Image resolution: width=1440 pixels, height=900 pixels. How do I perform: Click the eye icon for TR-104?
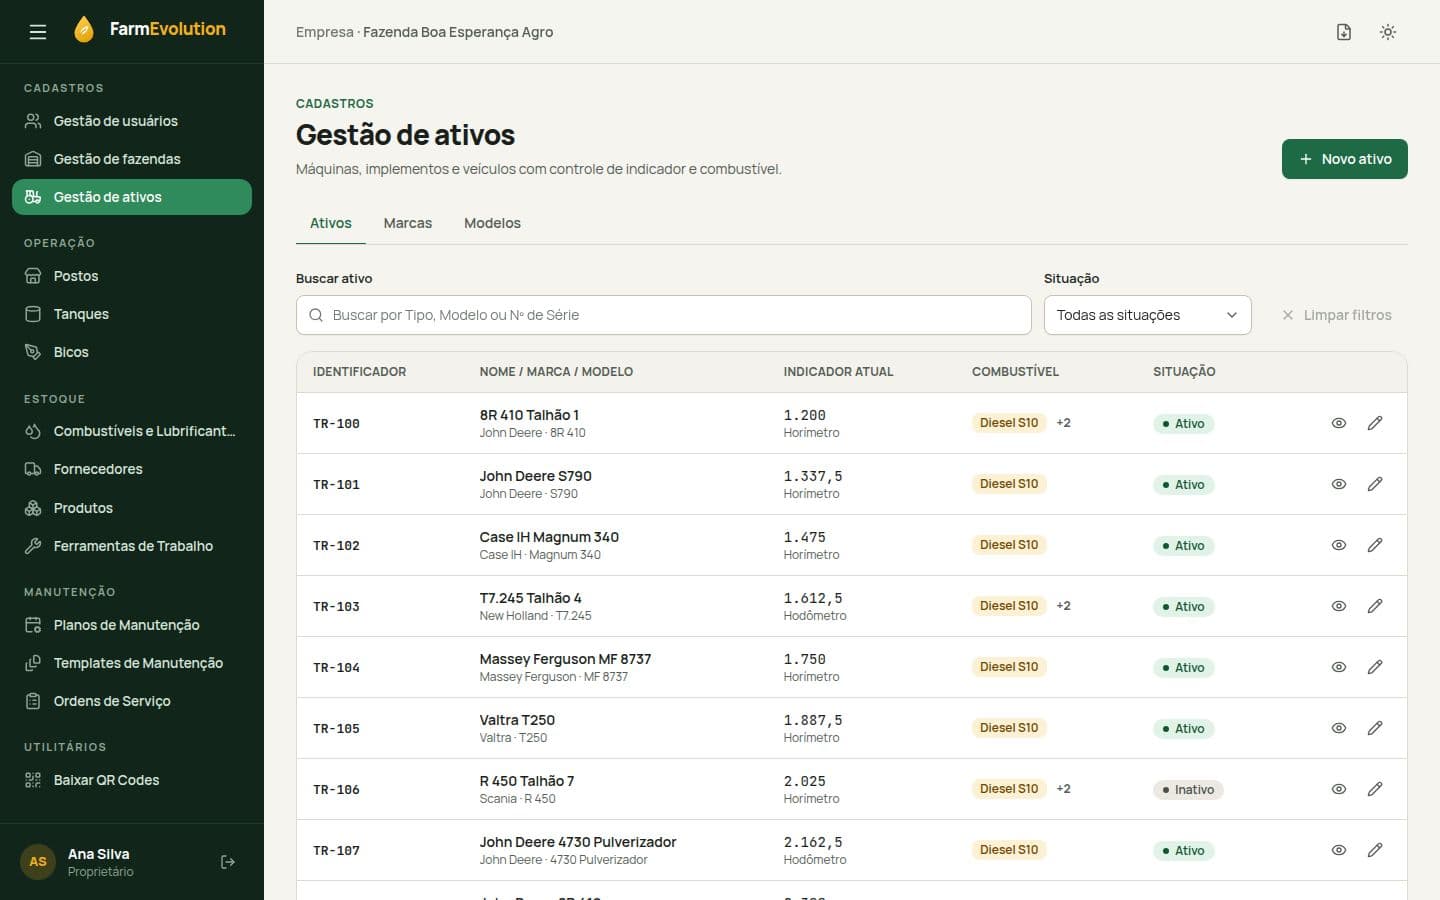[1339, 667]
